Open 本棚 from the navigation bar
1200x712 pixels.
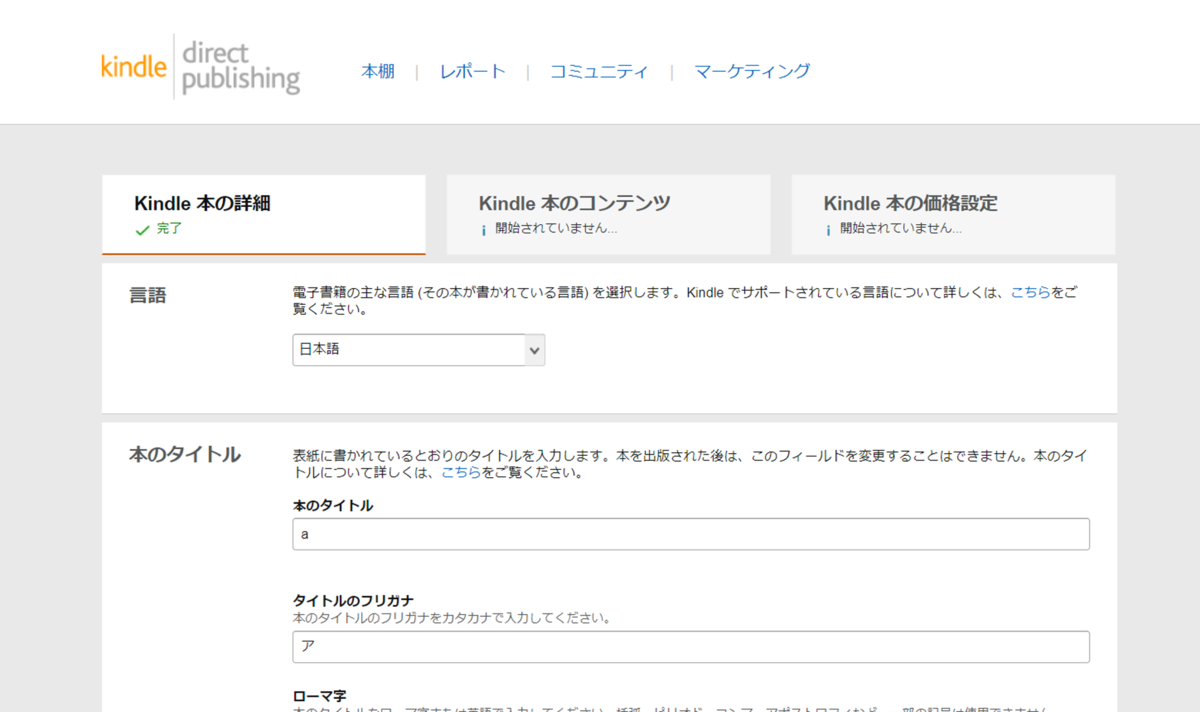pos(378,71)
